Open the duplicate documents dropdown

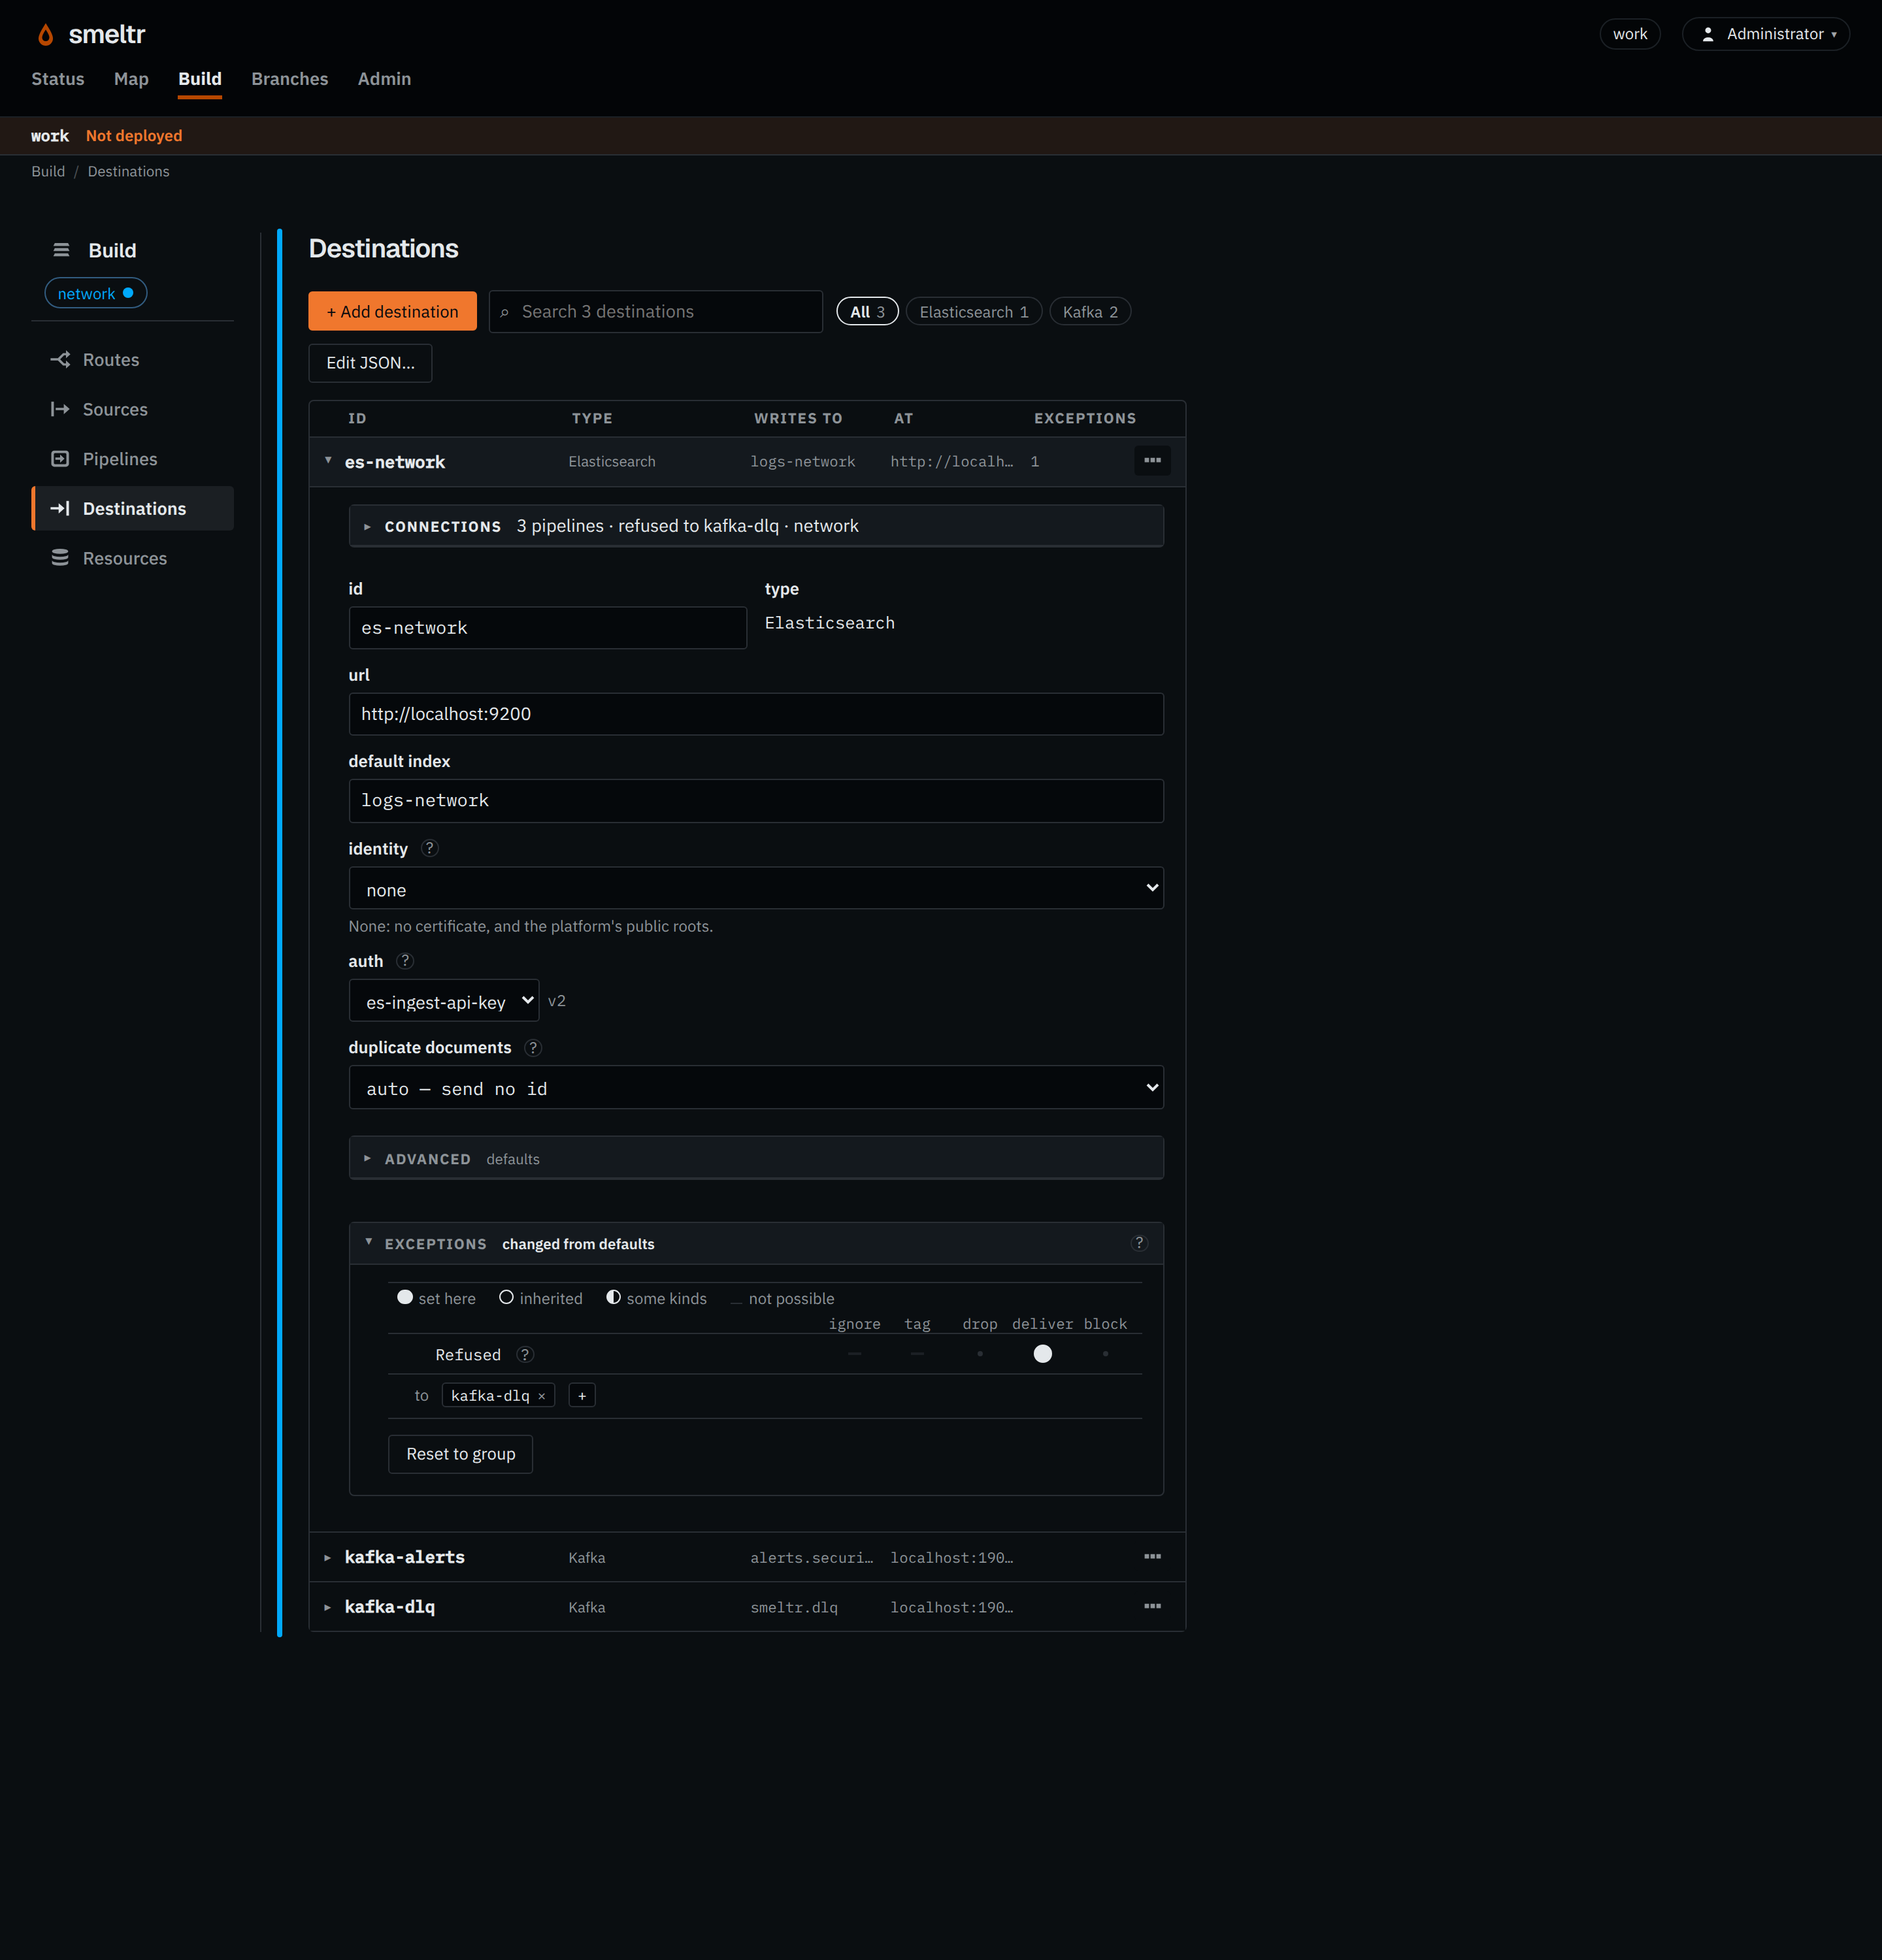pyautogui.click(x=756, y=1088)
